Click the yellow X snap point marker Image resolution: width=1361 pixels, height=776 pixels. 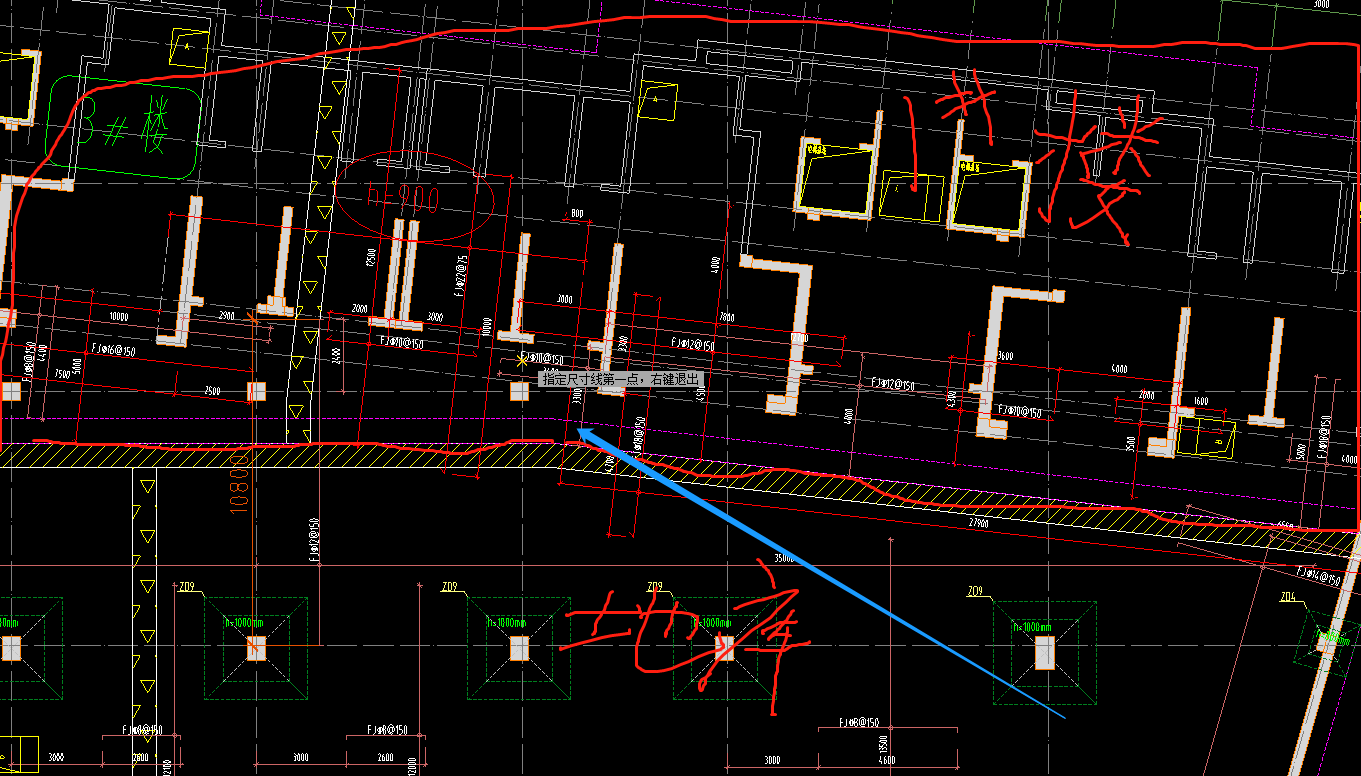tap(521, 359)
